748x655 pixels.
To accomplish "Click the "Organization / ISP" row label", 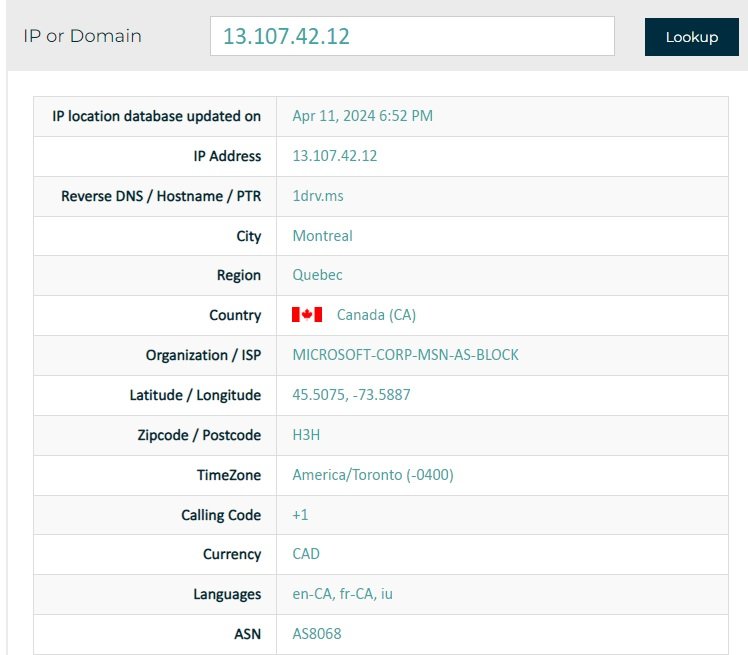I will pos(203,355).
